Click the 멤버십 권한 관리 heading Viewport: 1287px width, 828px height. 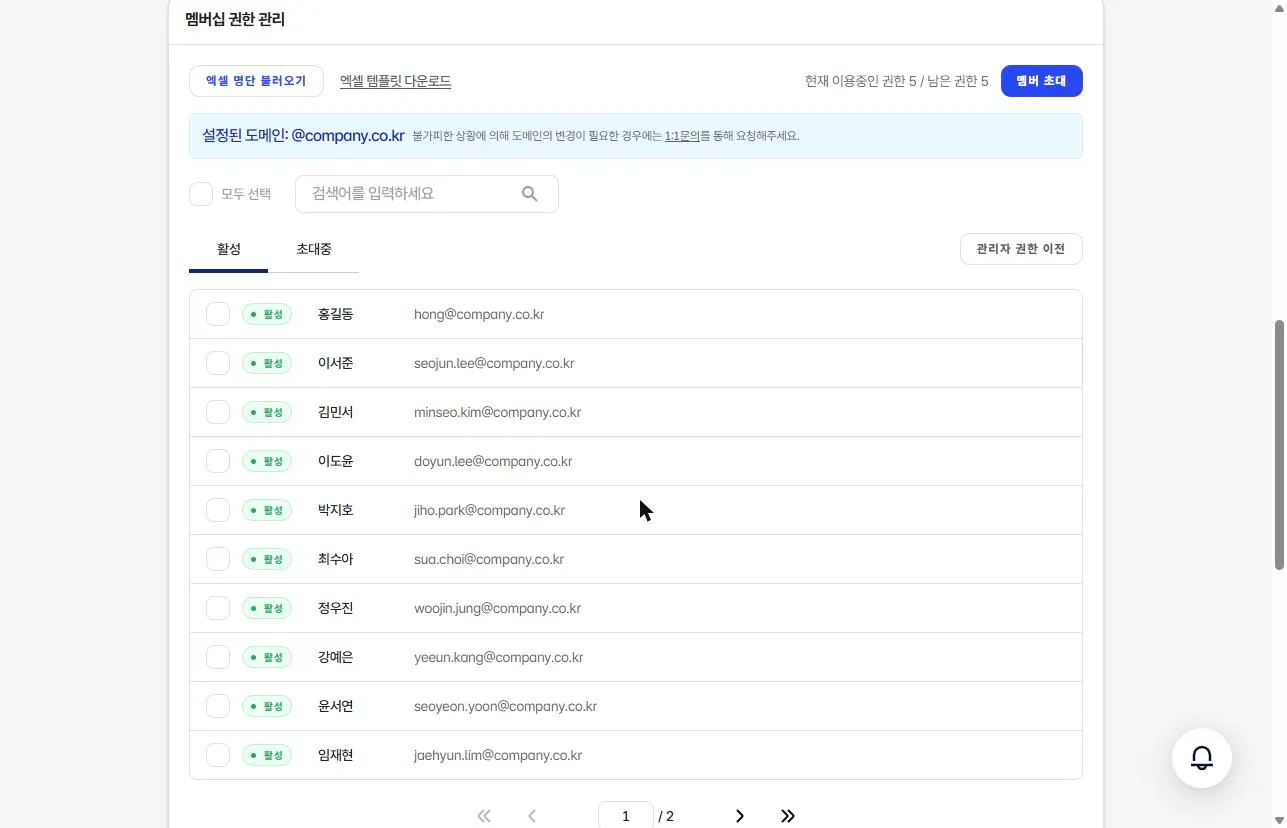235,19
